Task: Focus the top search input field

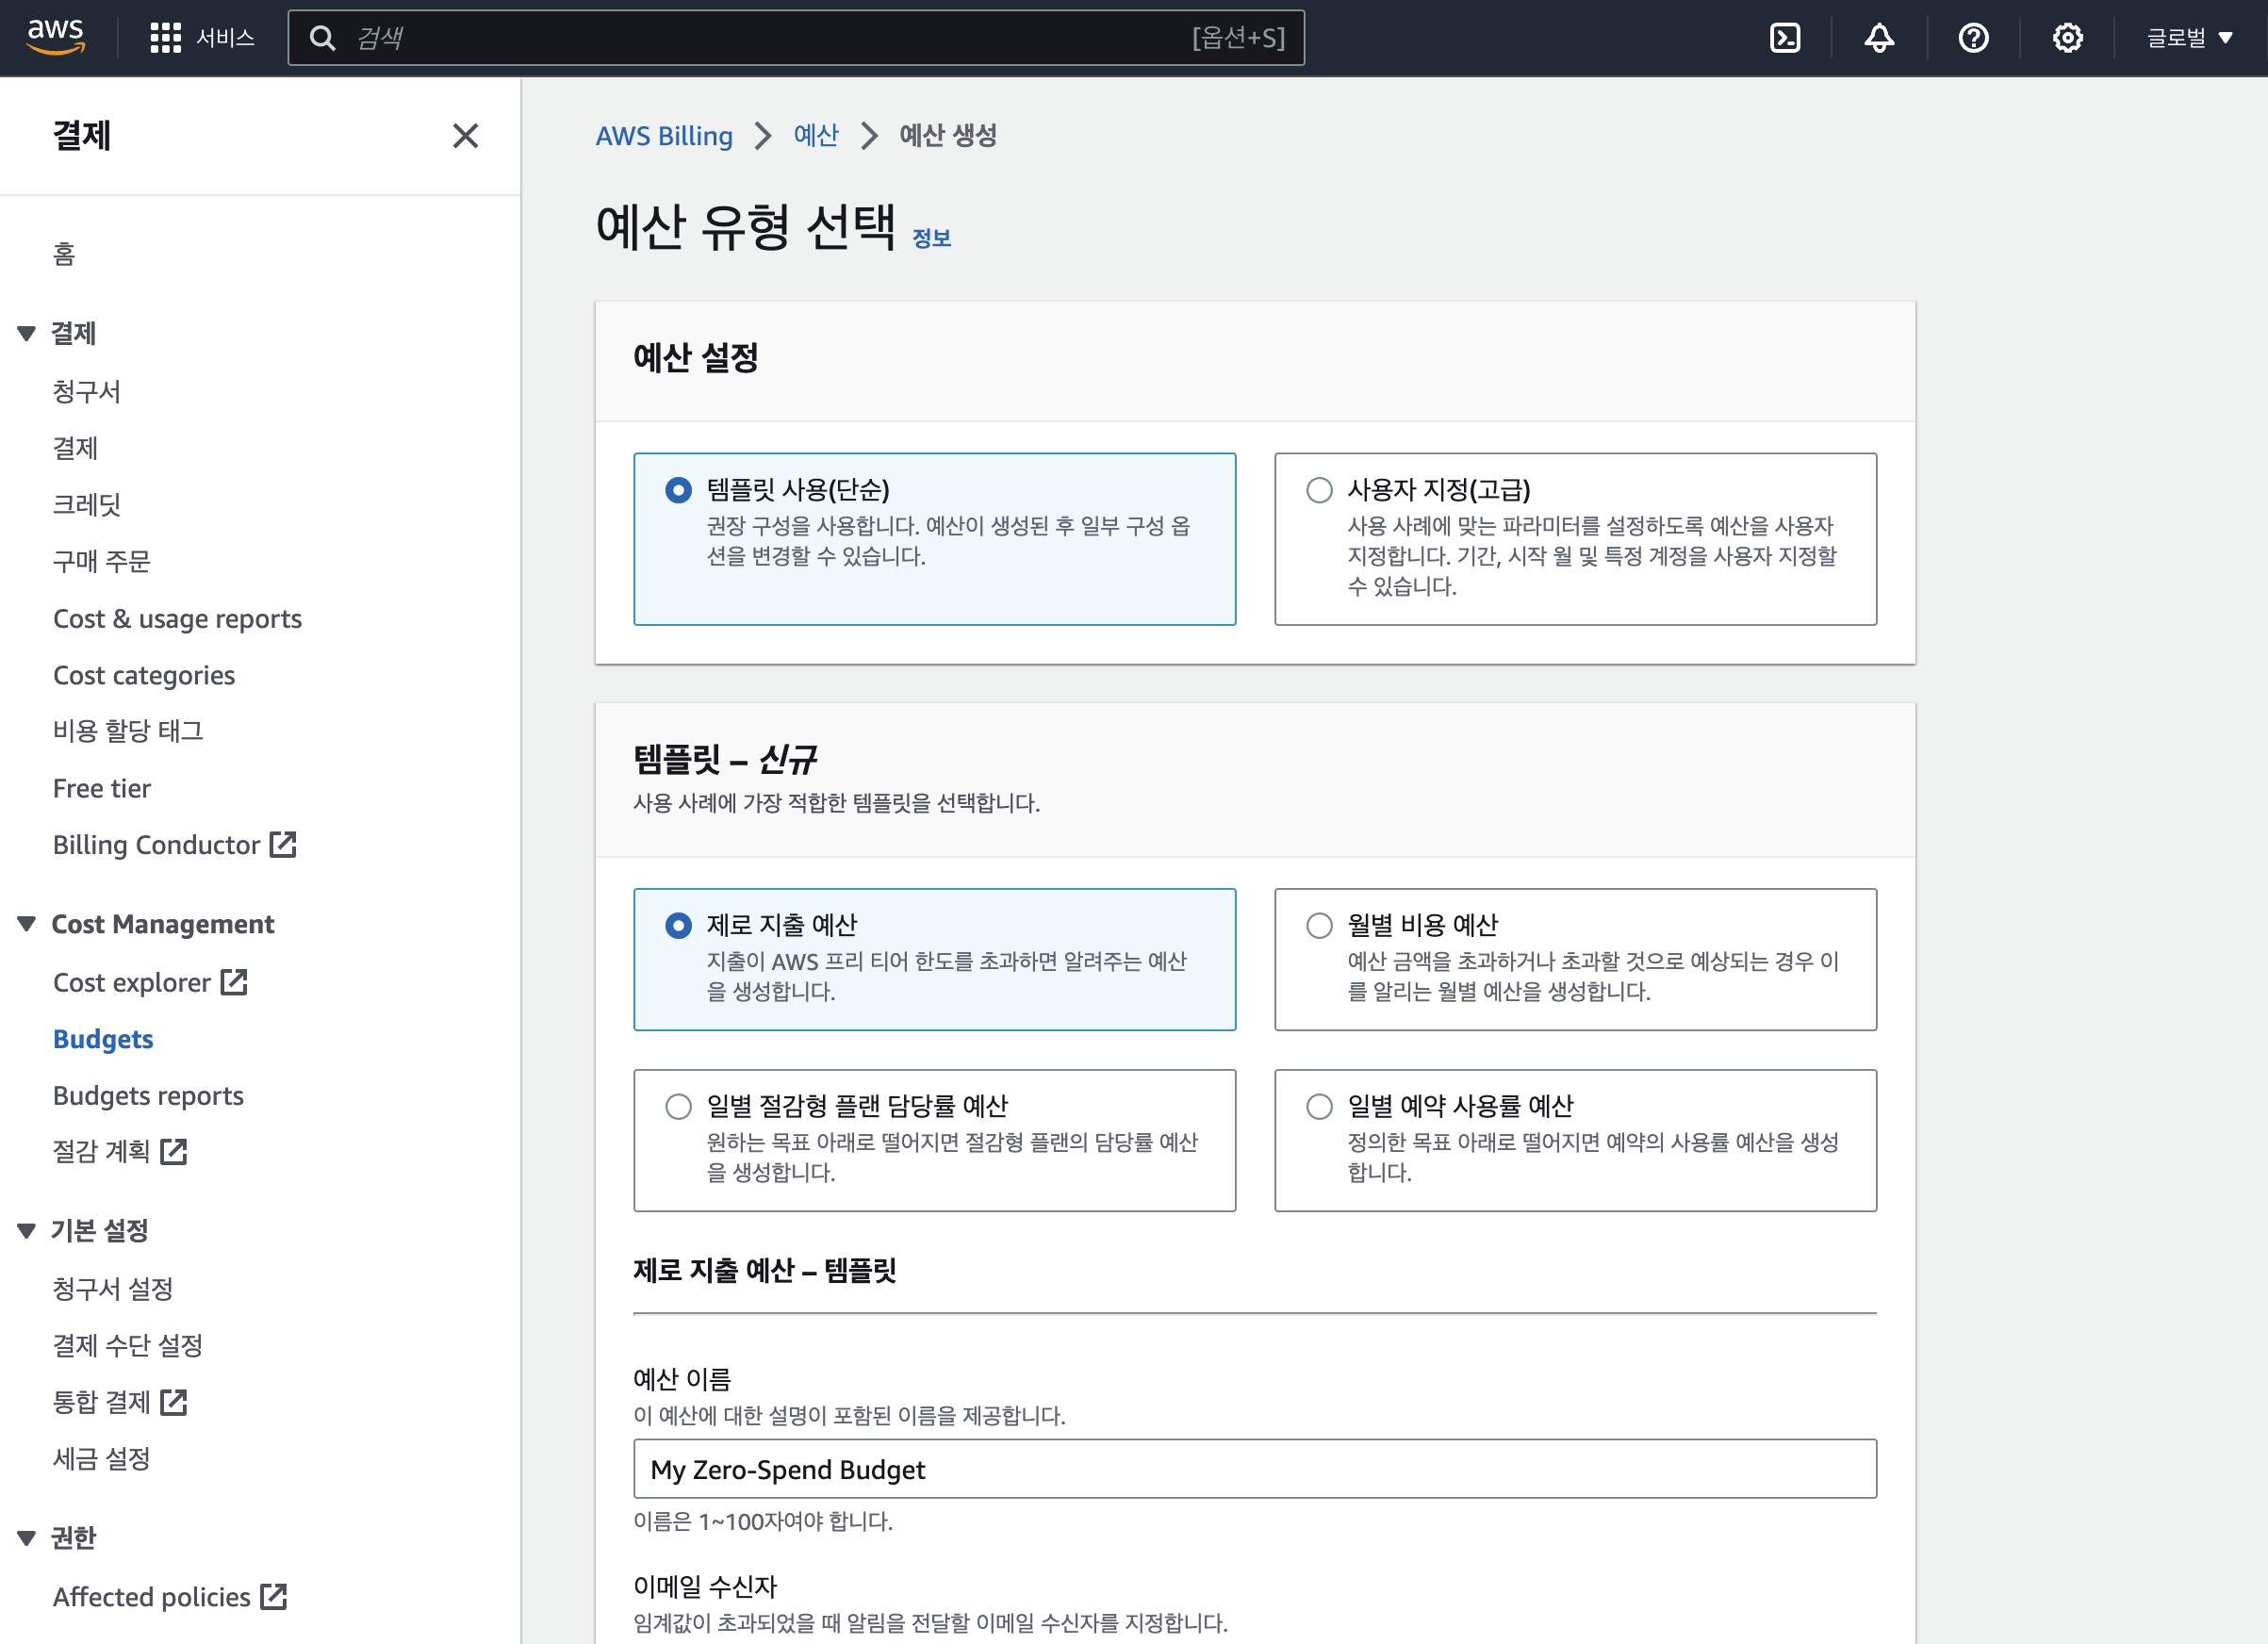Action: [796, 38]
